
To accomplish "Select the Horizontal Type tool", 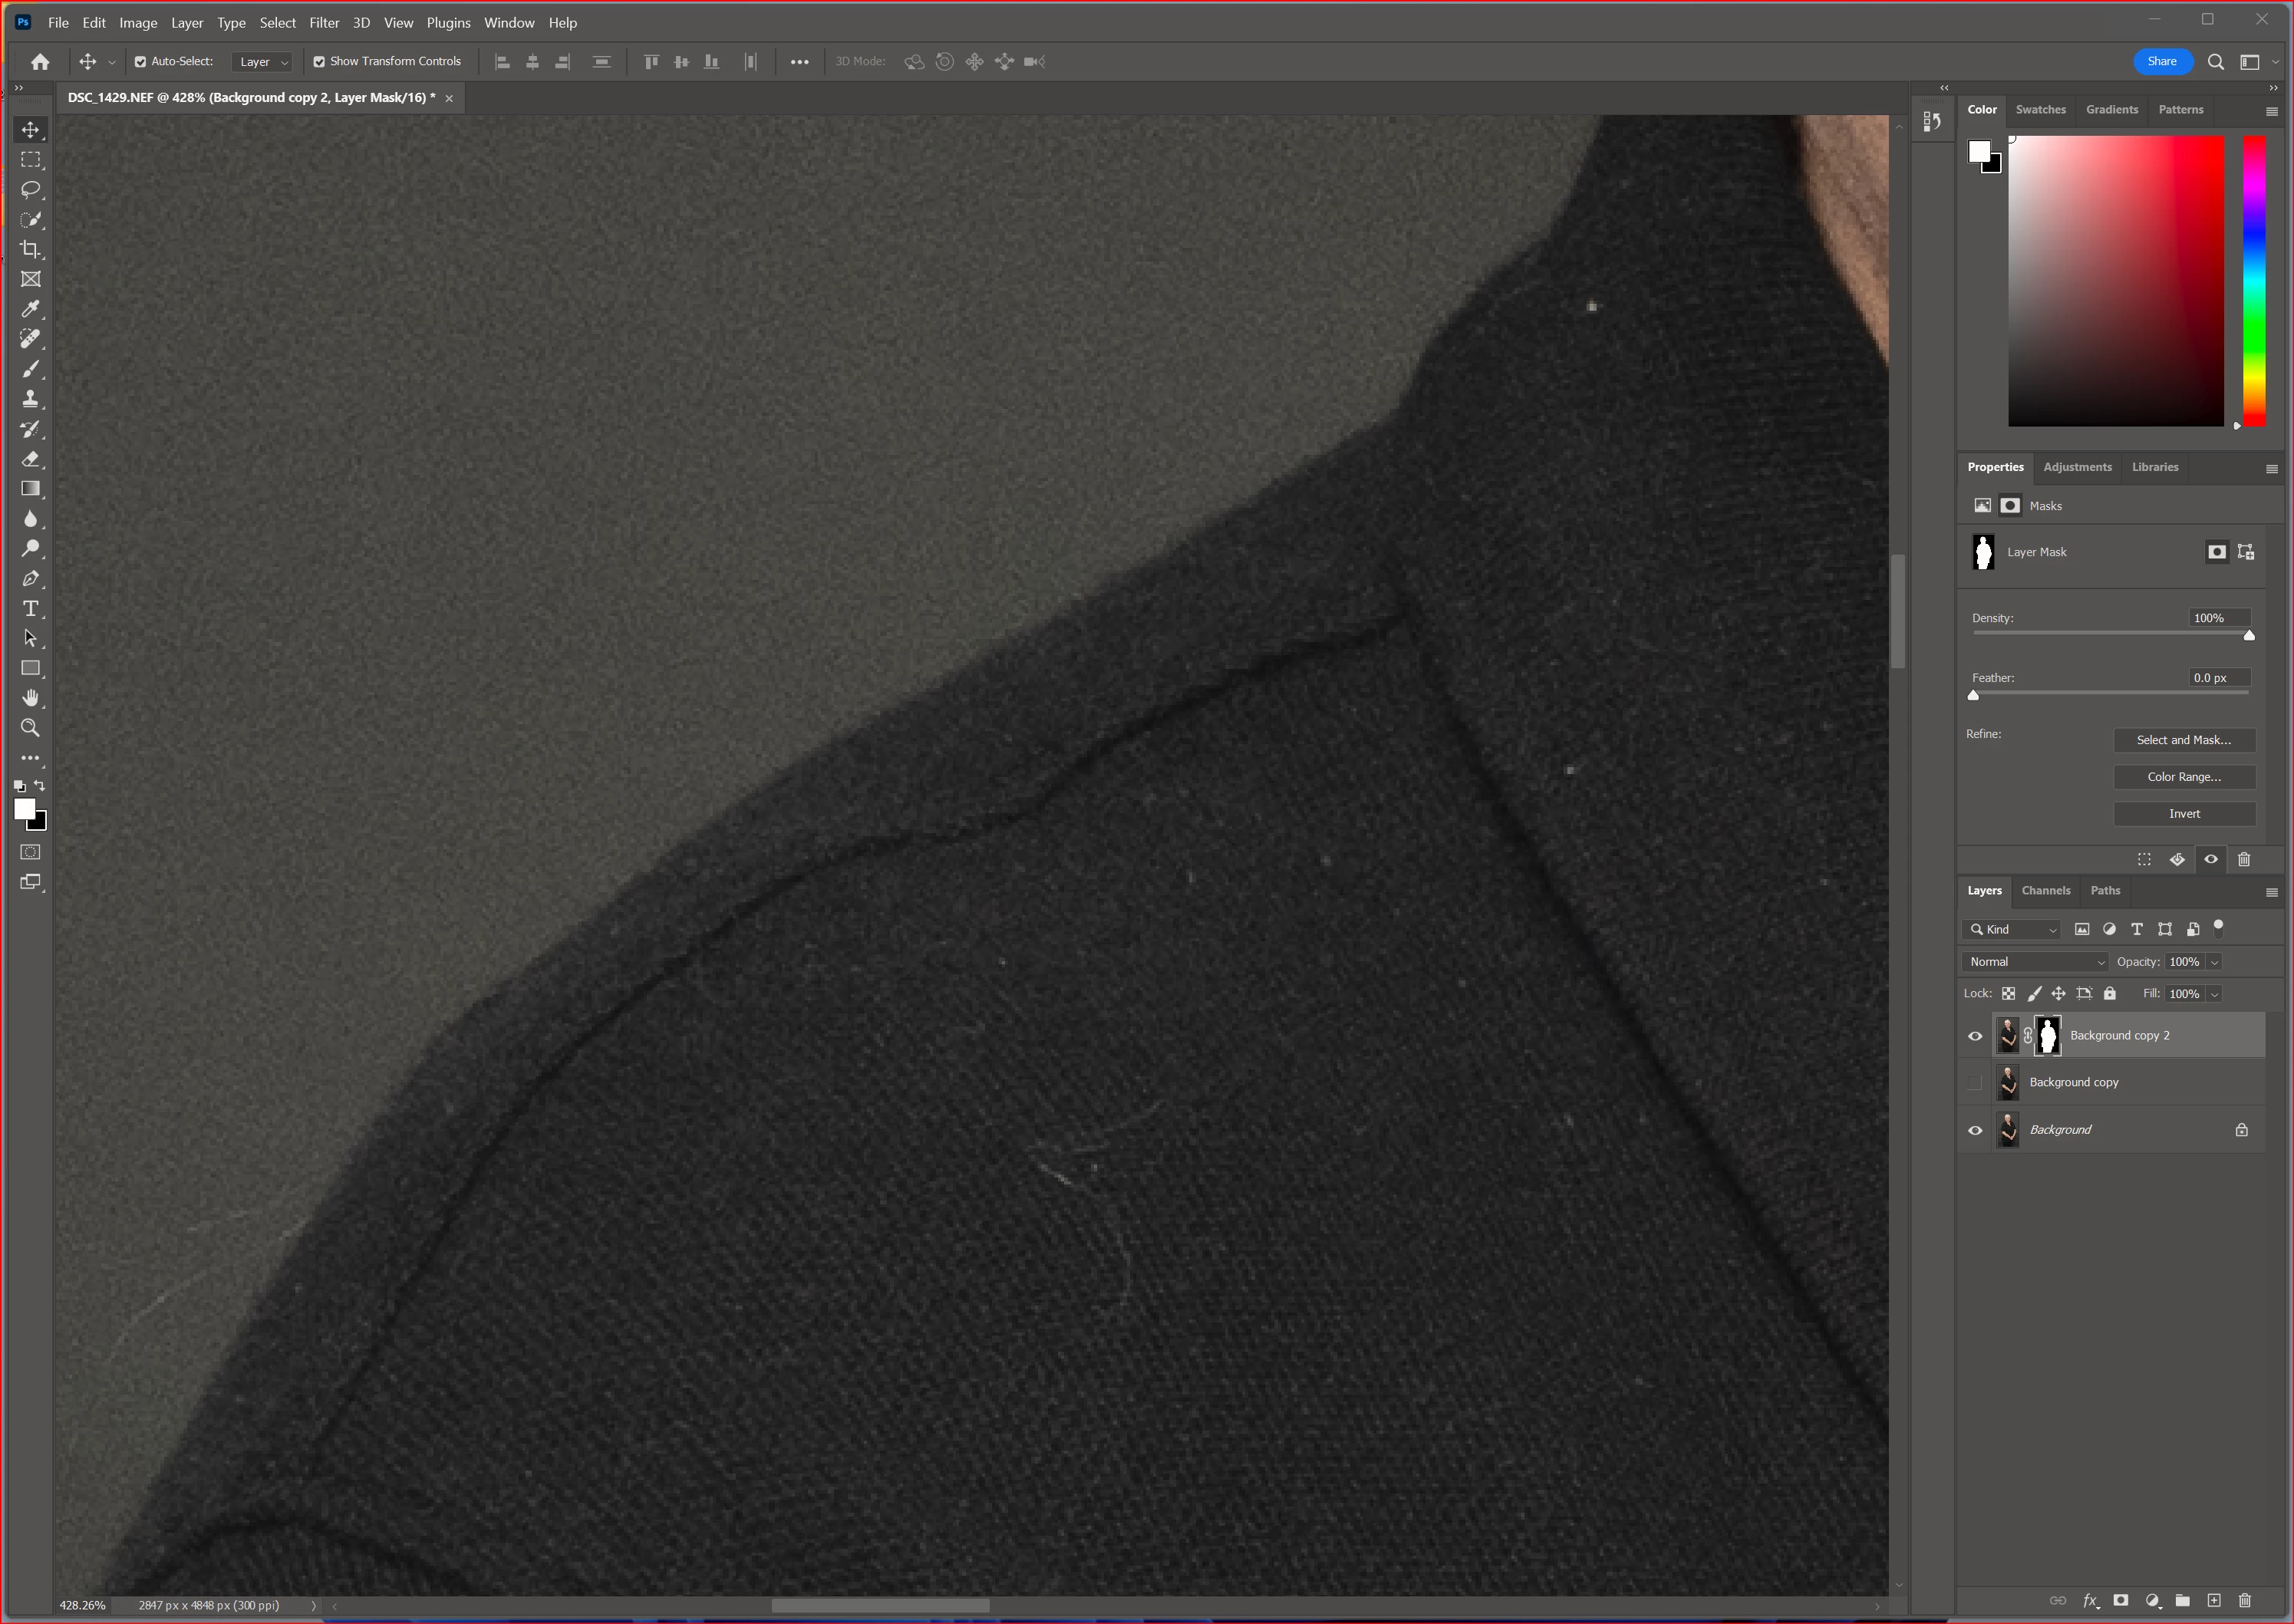I will click(31, 609).
